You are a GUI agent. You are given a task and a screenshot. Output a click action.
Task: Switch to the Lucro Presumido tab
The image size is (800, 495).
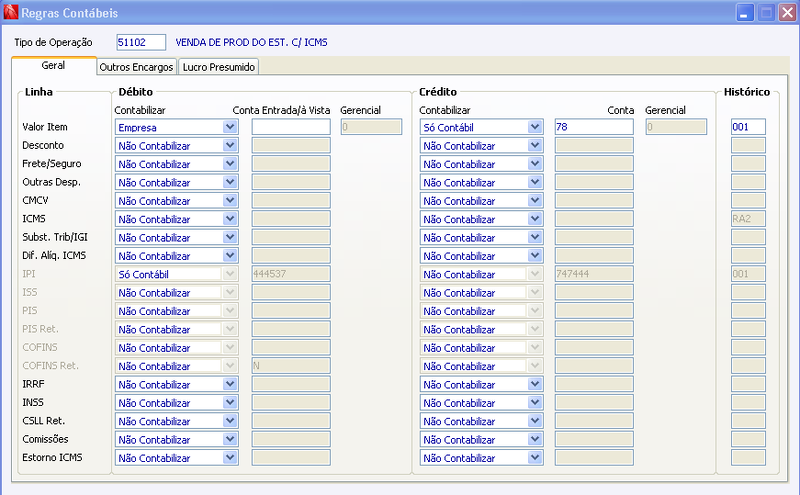(218, 67)
